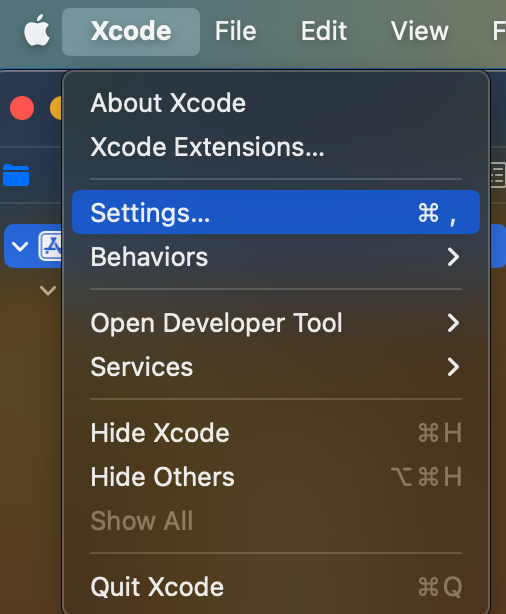Open the Apple menu icon
This screenshot has width=506, height=614.
pos(37,30)
